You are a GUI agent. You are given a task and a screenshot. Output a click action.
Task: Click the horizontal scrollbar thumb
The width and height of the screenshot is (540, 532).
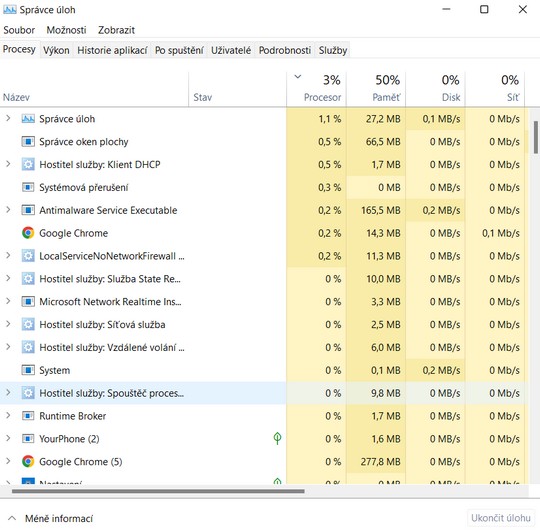tap(158, 491)
